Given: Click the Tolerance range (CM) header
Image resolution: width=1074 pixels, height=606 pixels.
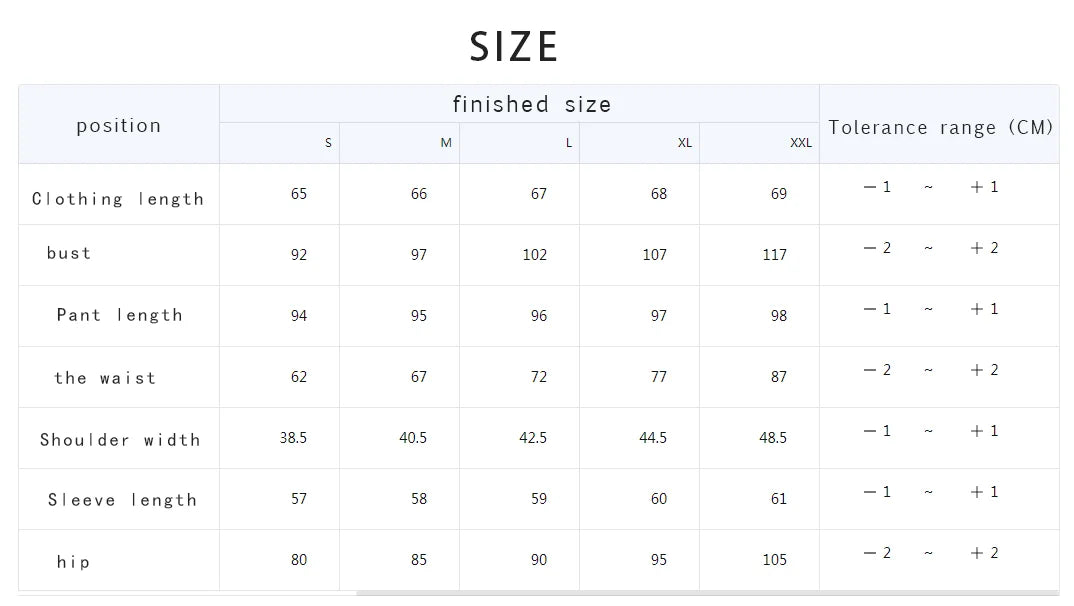Looking at the screenshot, I should (940, 127).
